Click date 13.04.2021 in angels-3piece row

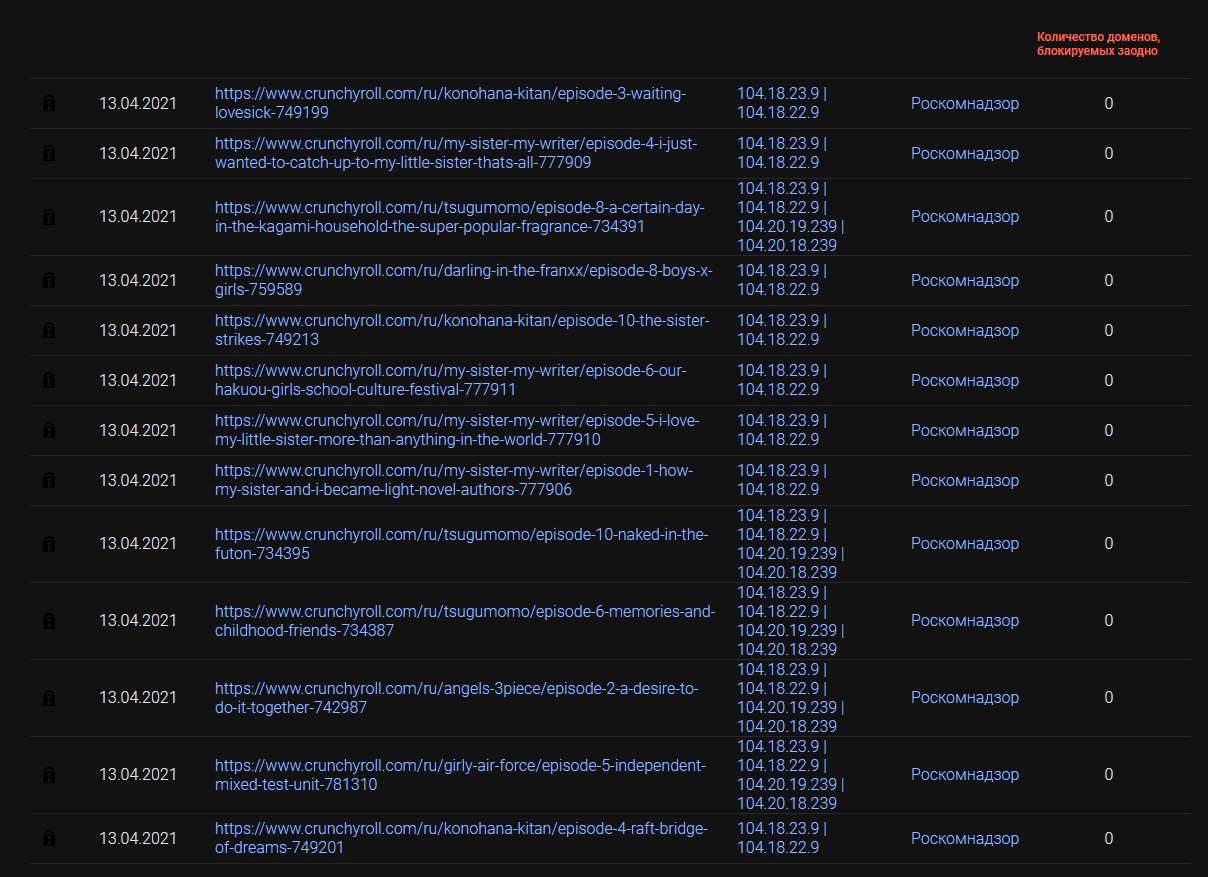[138, 697]
